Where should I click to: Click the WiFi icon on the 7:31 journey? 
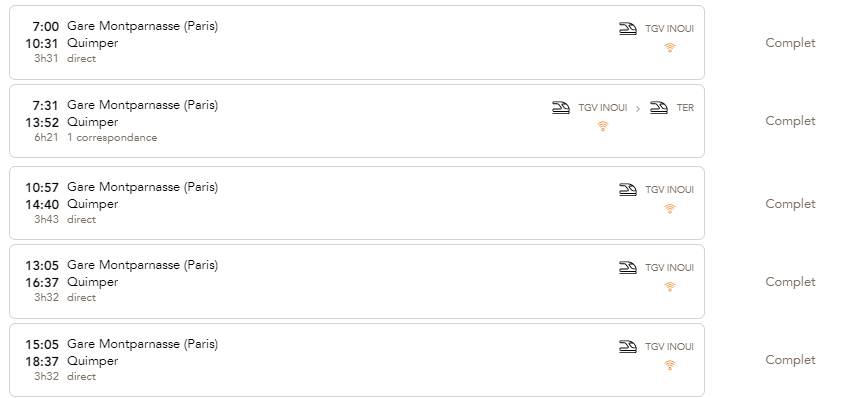click(x=602, y=127)
